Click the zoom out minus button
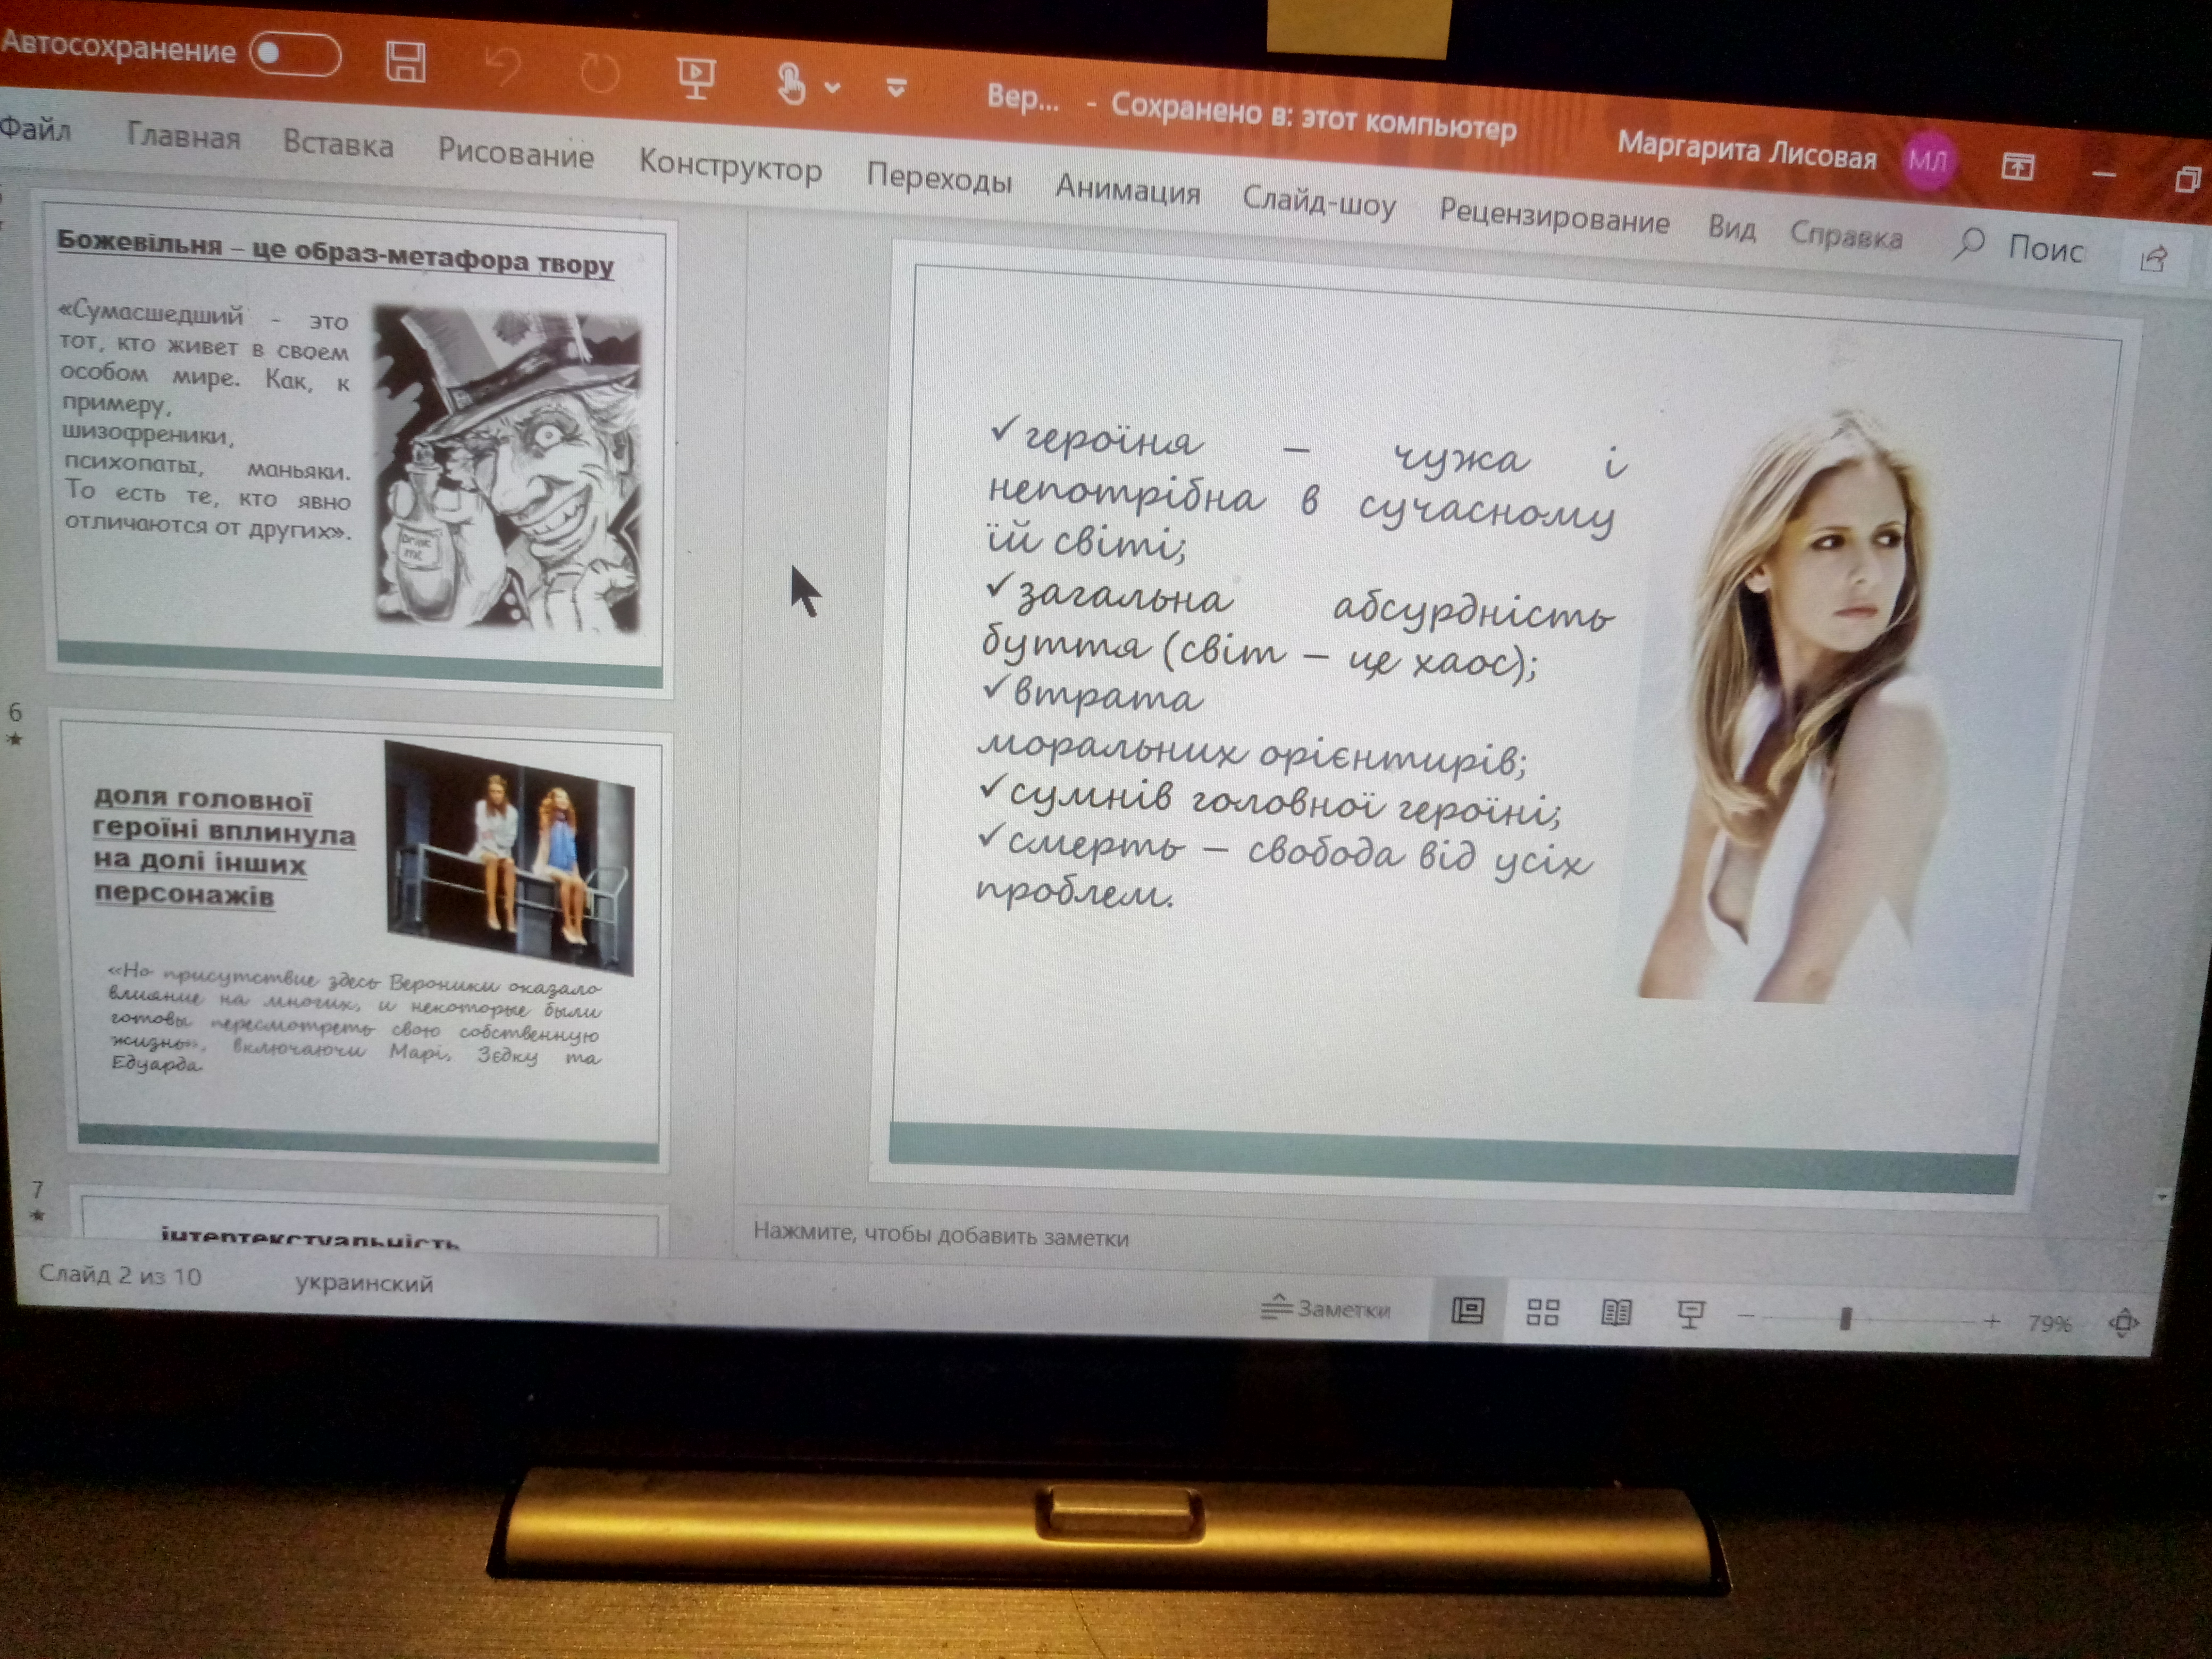This screenshot has width=2212, height=1659. 1746,1317
